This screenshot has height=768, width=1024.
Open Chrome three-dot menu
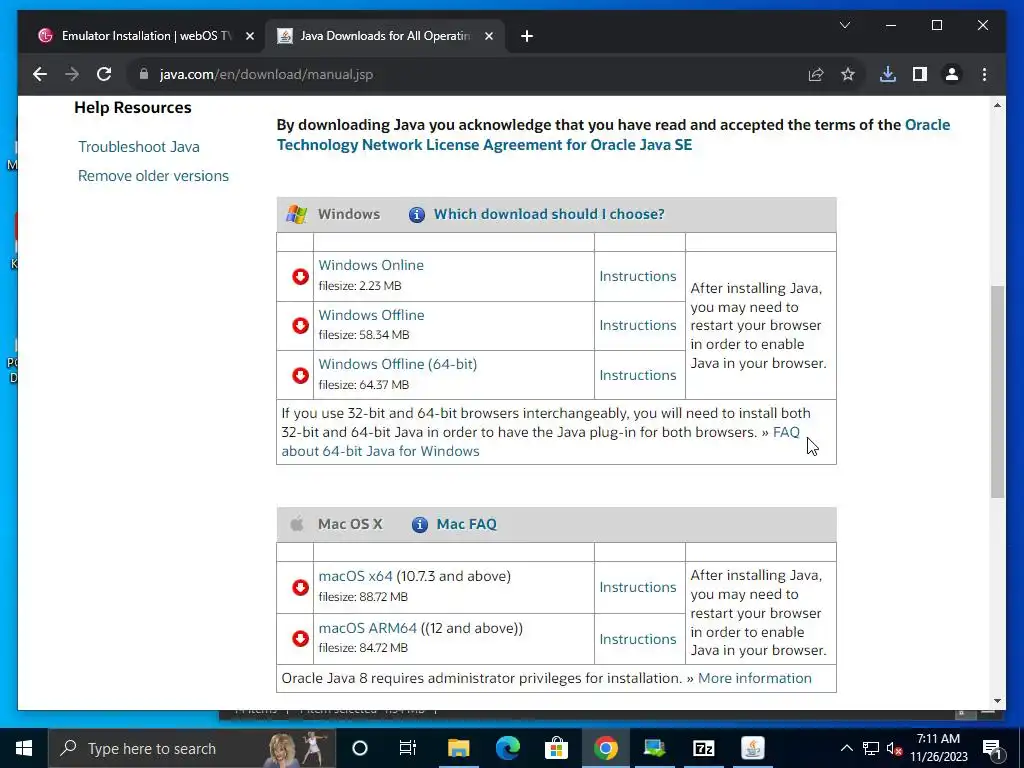click(984, 74)
